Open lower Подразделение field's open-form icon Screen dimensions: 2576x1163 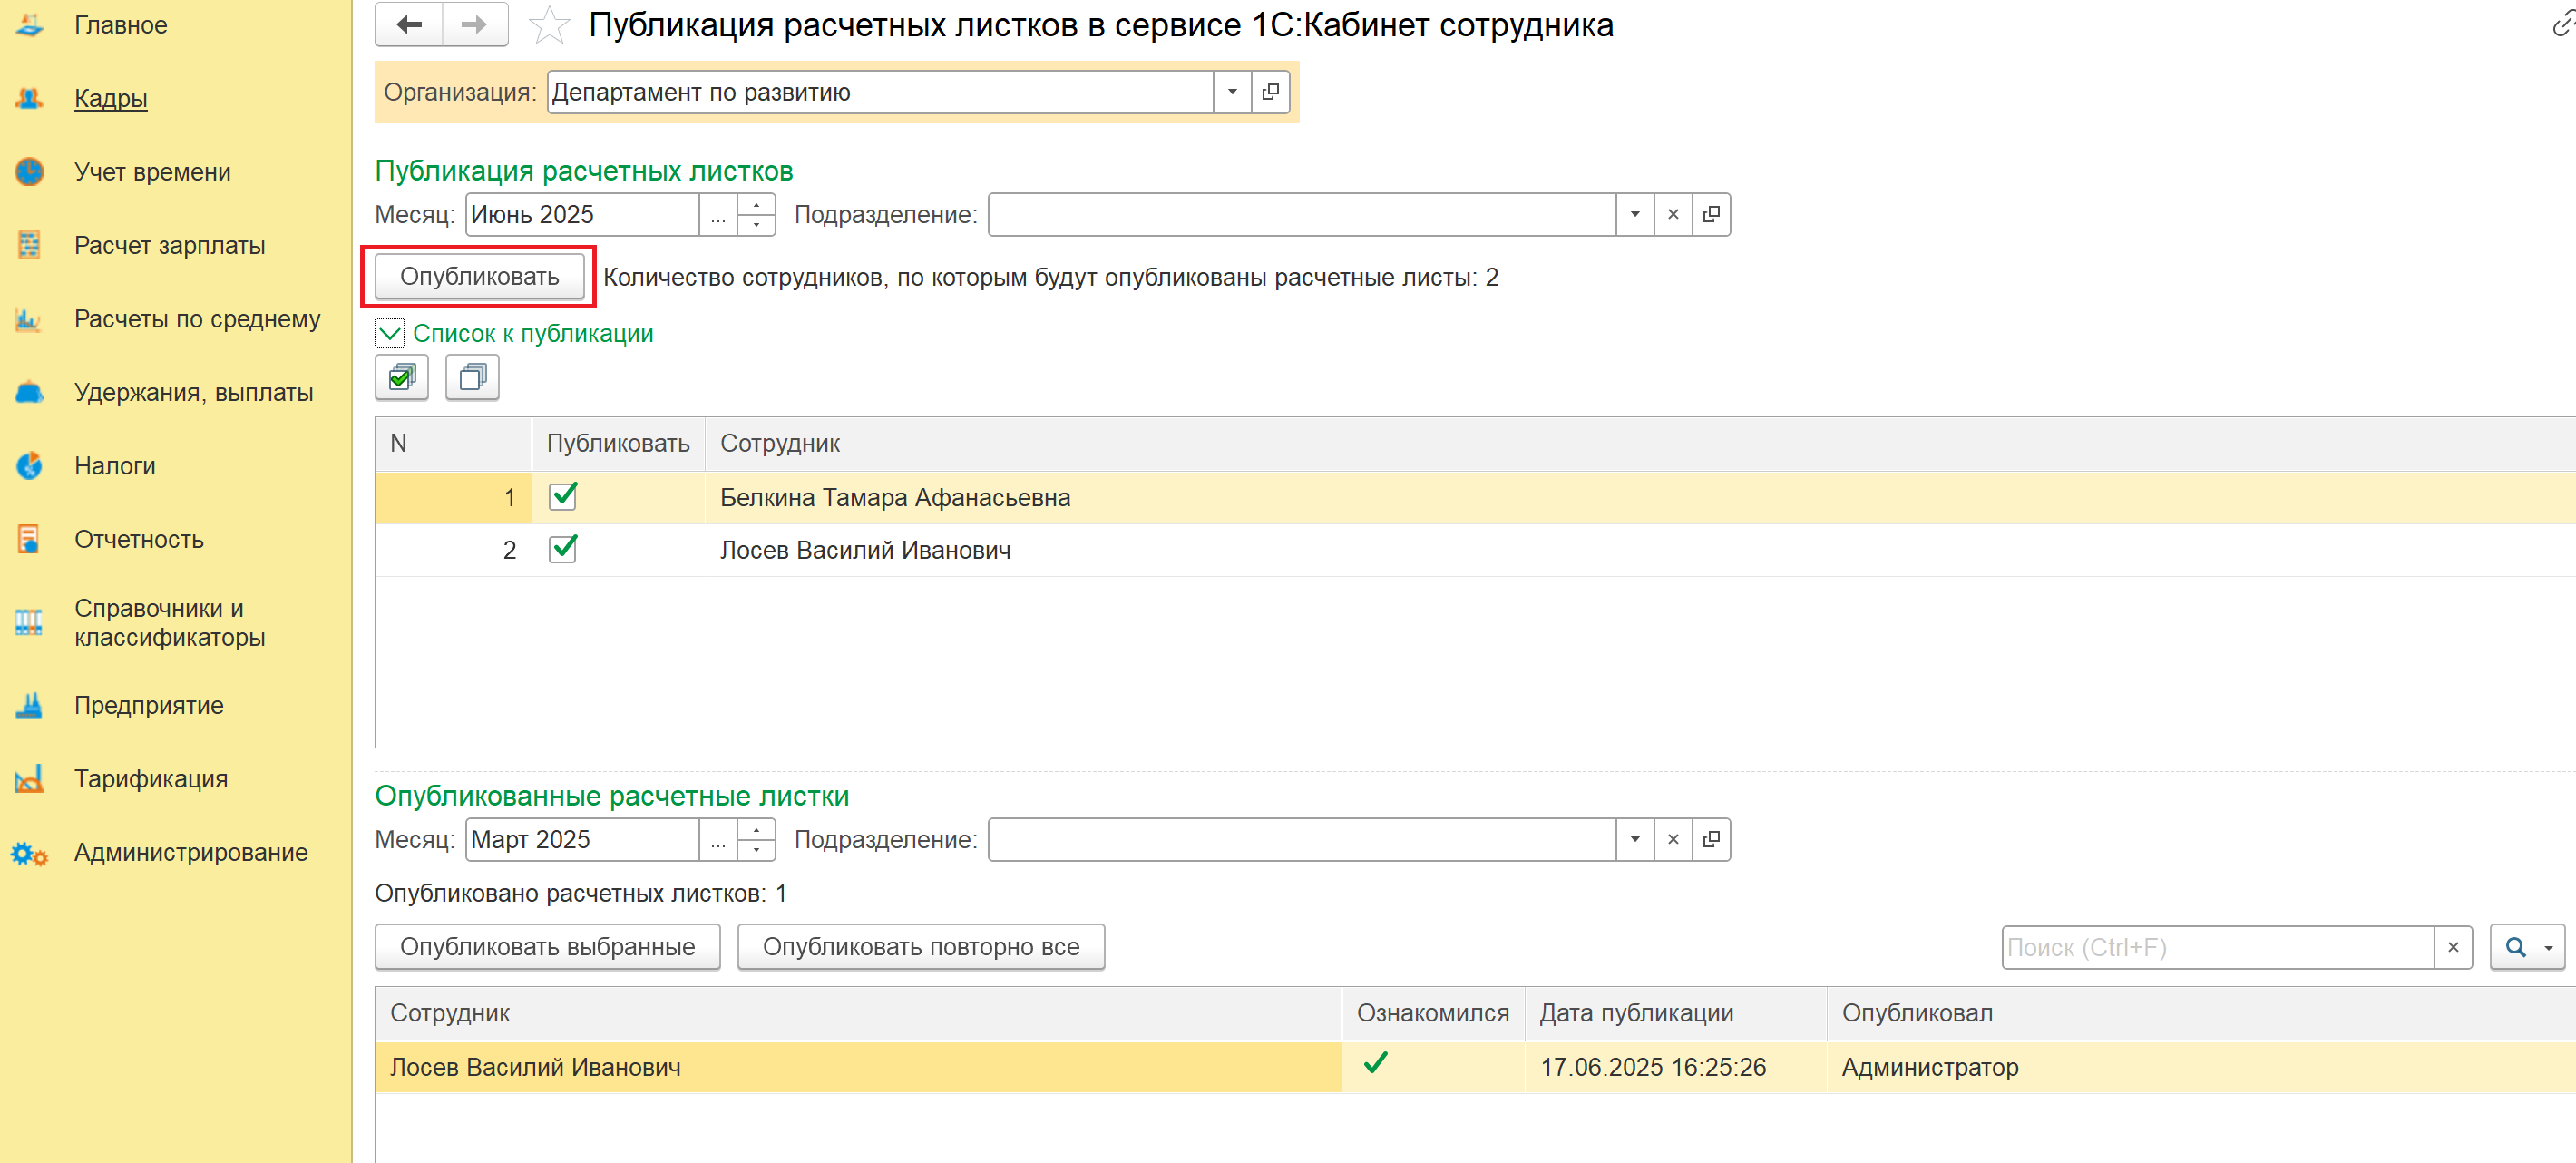coord(1711,840)
